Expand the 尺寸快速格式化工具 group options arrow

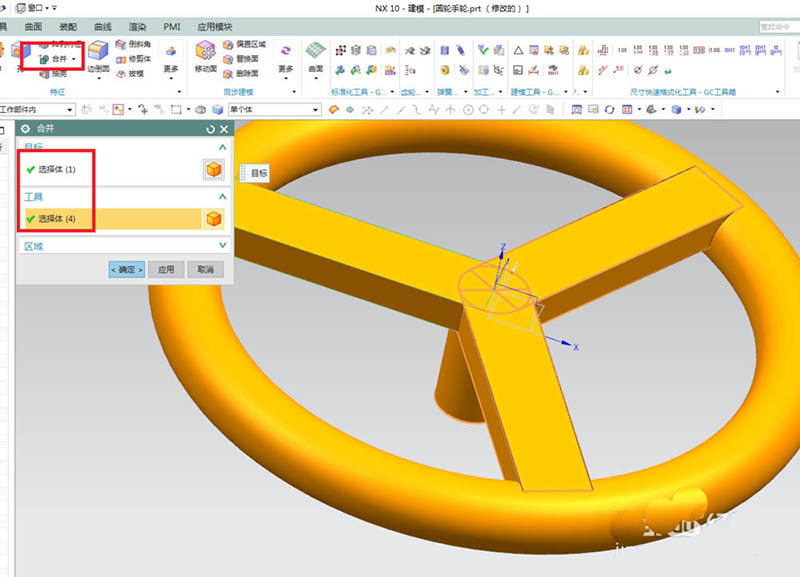coord(778,92)
